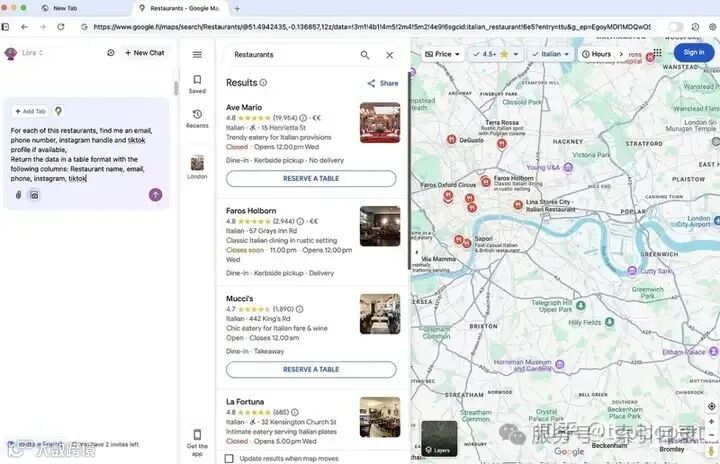Click info icon beside Ave Mario reviews count
The height and width of the screenshot is (464, 720).
[303, 118]
